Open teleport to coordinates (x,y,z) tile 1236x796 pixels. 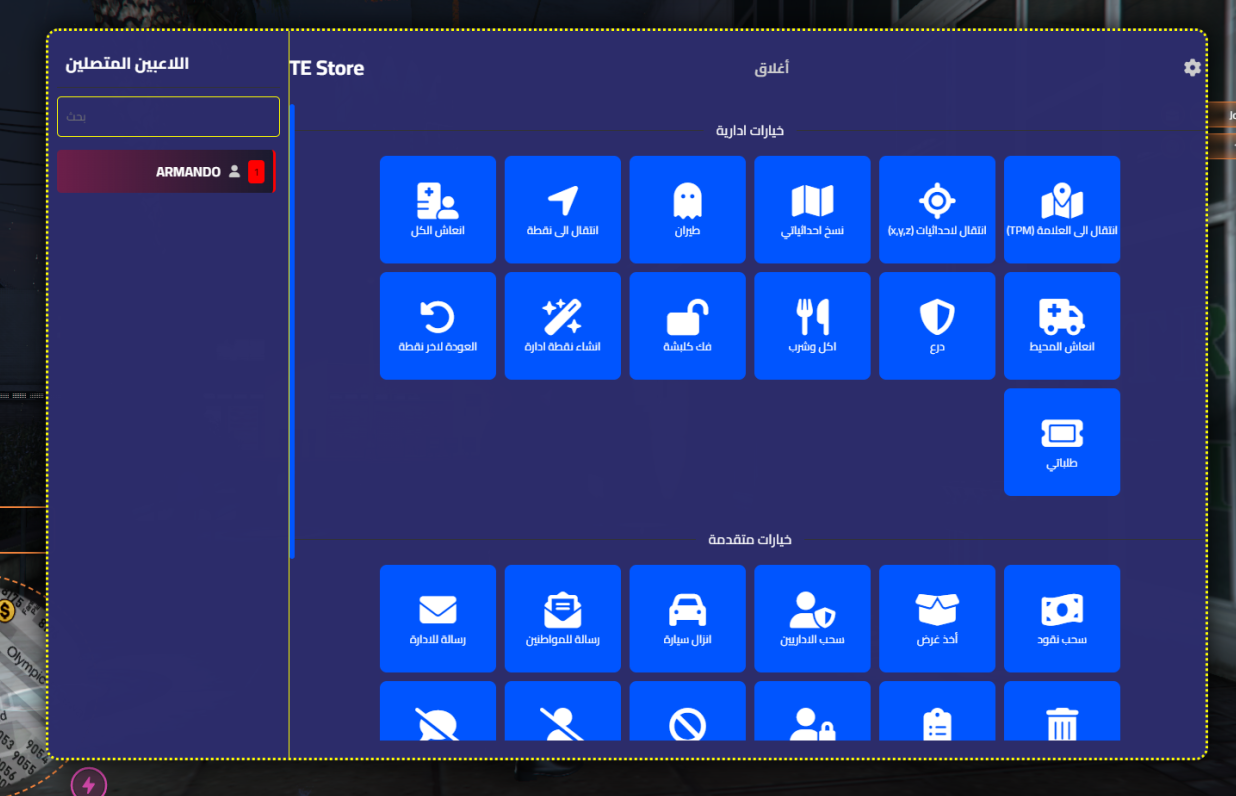(937, 210)
